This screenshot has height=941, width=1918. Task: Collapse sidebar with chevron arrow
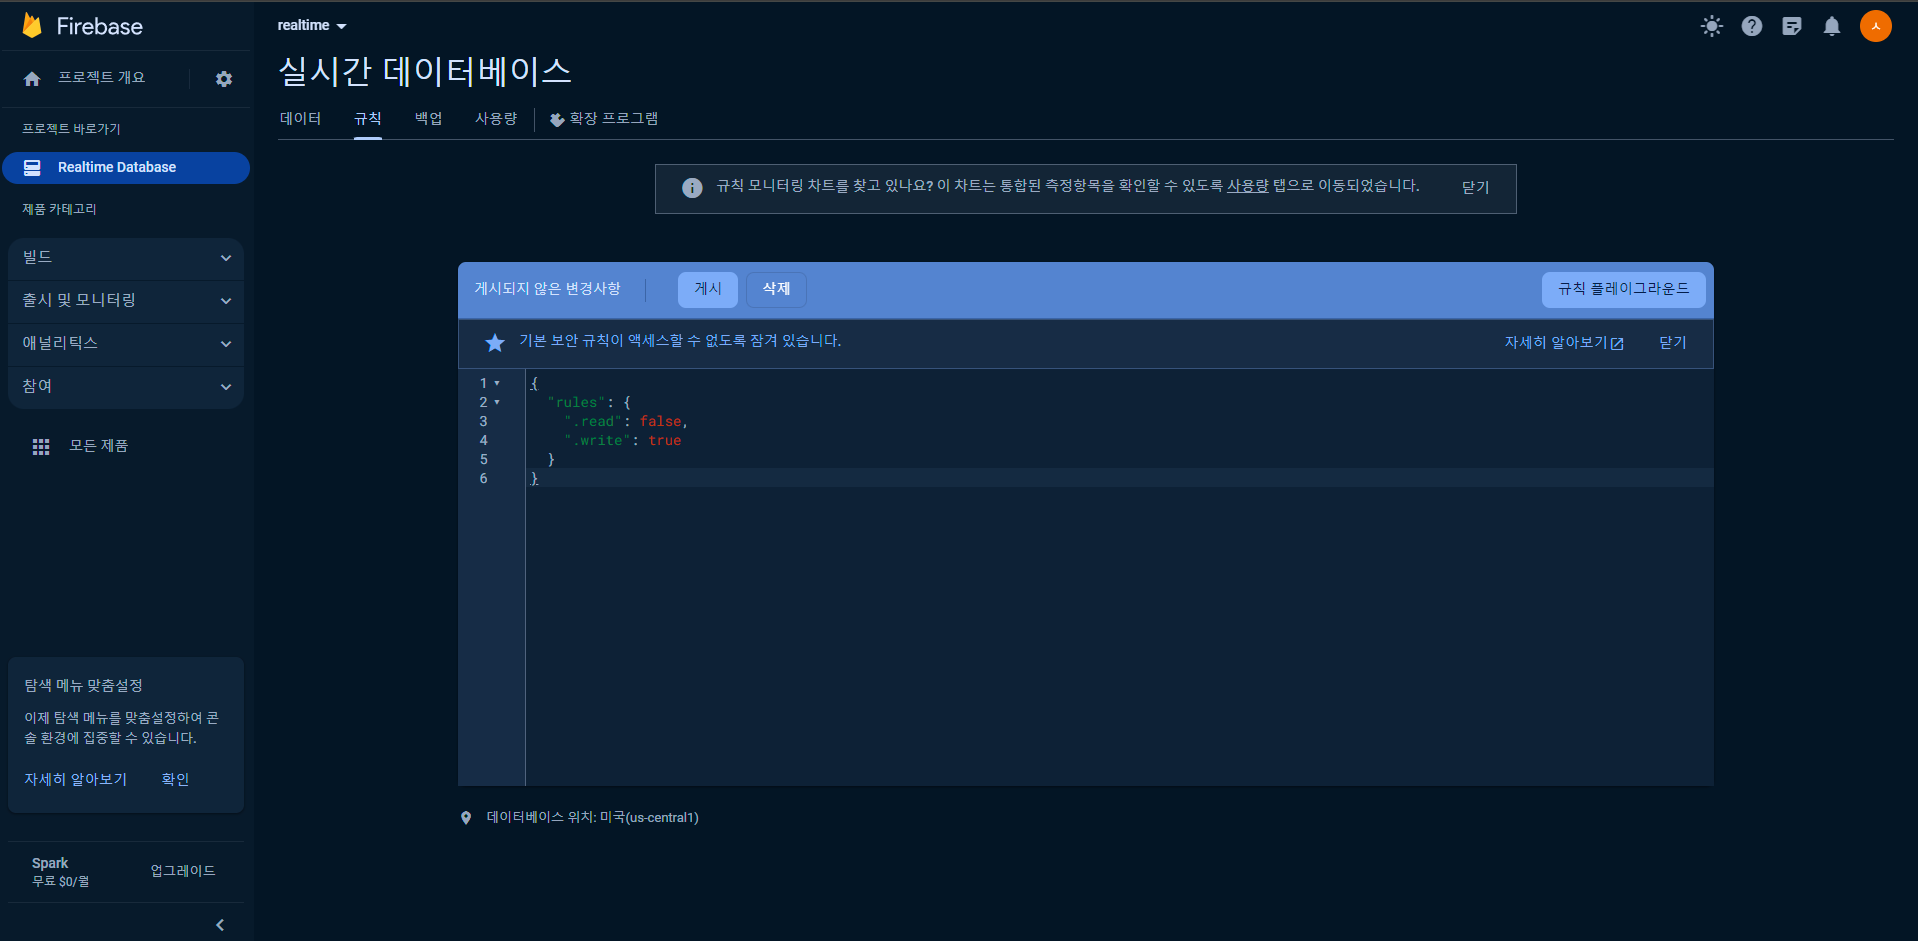(x=220, y=925)
